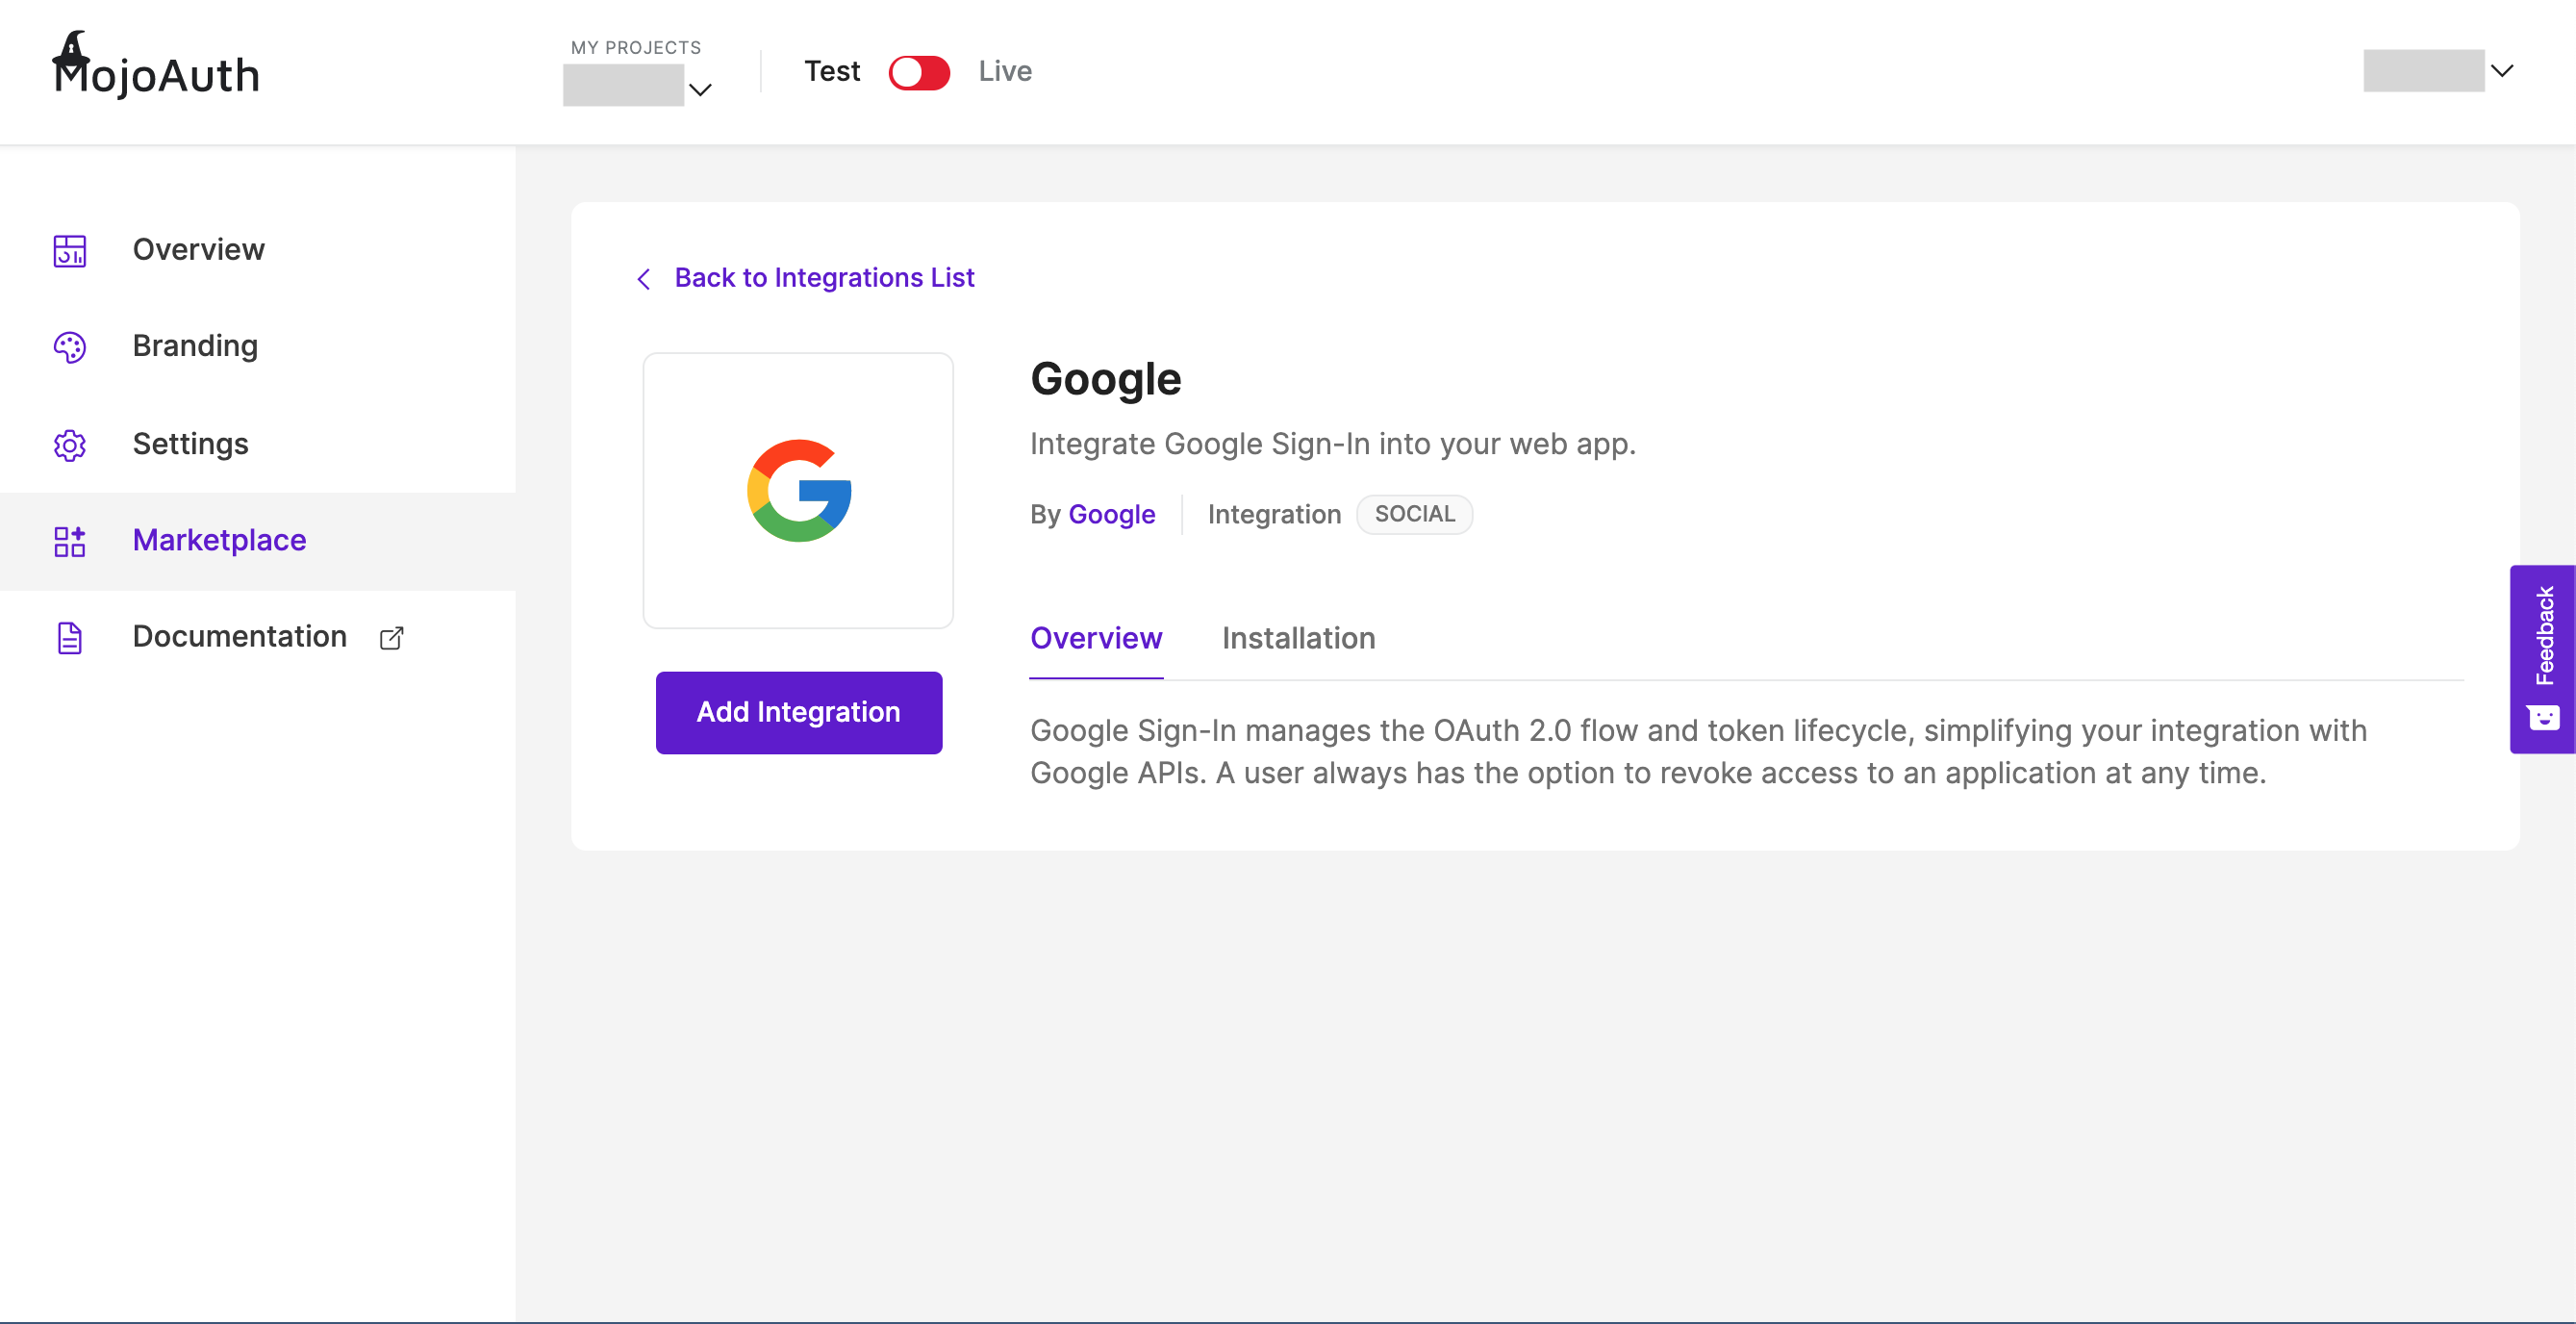The width and height of the screenshot is (2576, 1324).
Task: Select the Overview tab under Google
Action: coord(1096,638)
